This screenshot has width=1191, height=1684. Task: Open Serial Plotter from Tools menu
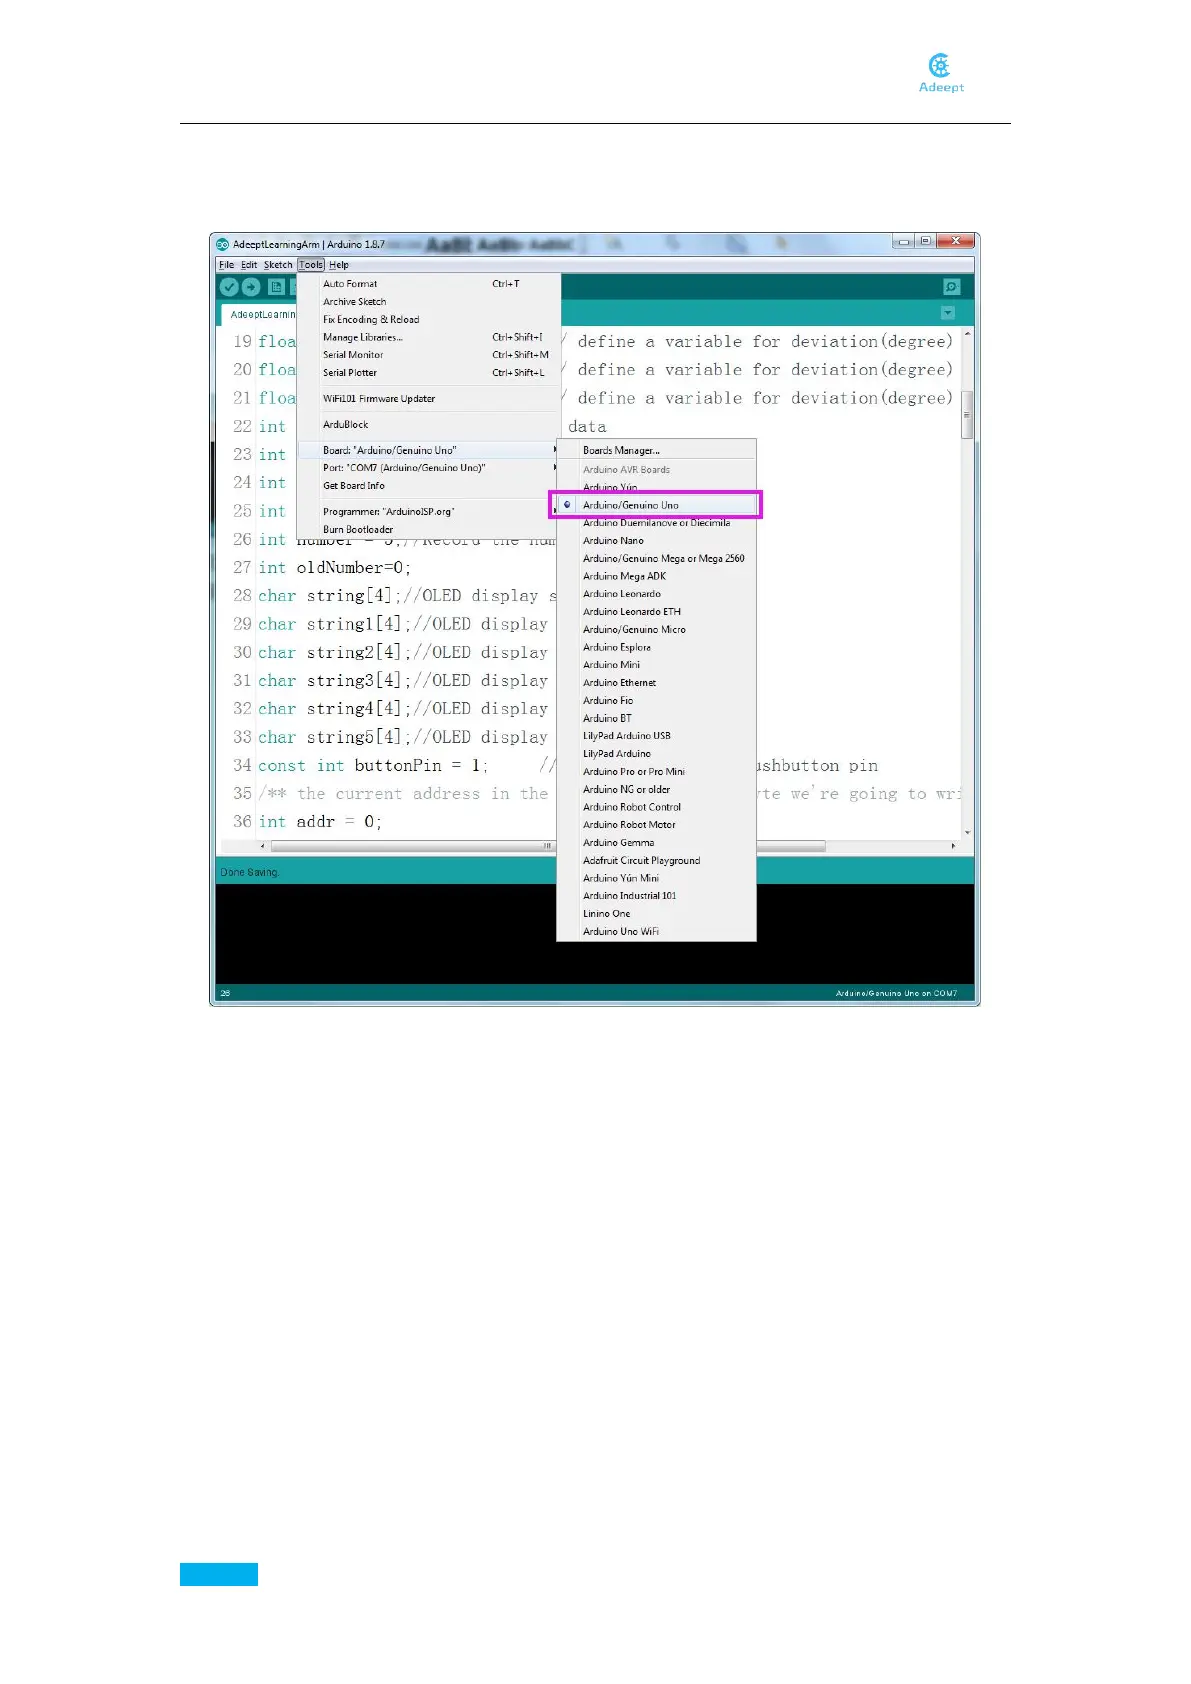click(x=428, y=373)
